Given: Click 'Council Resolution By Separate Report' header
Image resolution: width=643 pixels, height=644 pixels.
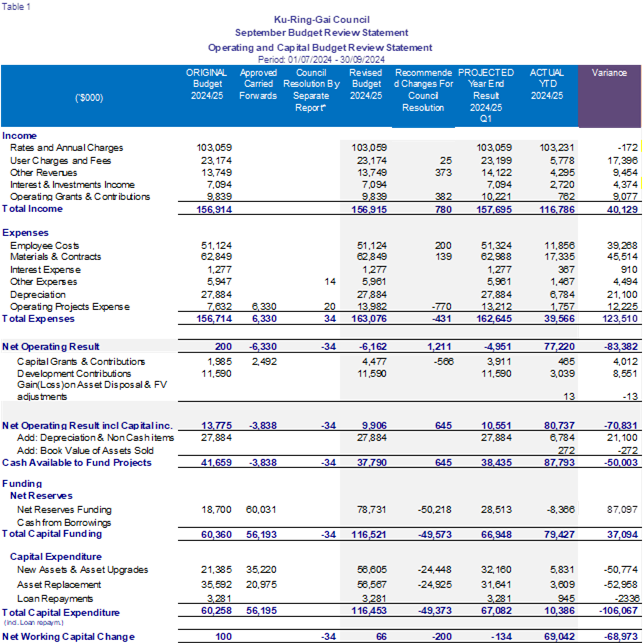Looking at the screenshot, I should coord(311,90).
